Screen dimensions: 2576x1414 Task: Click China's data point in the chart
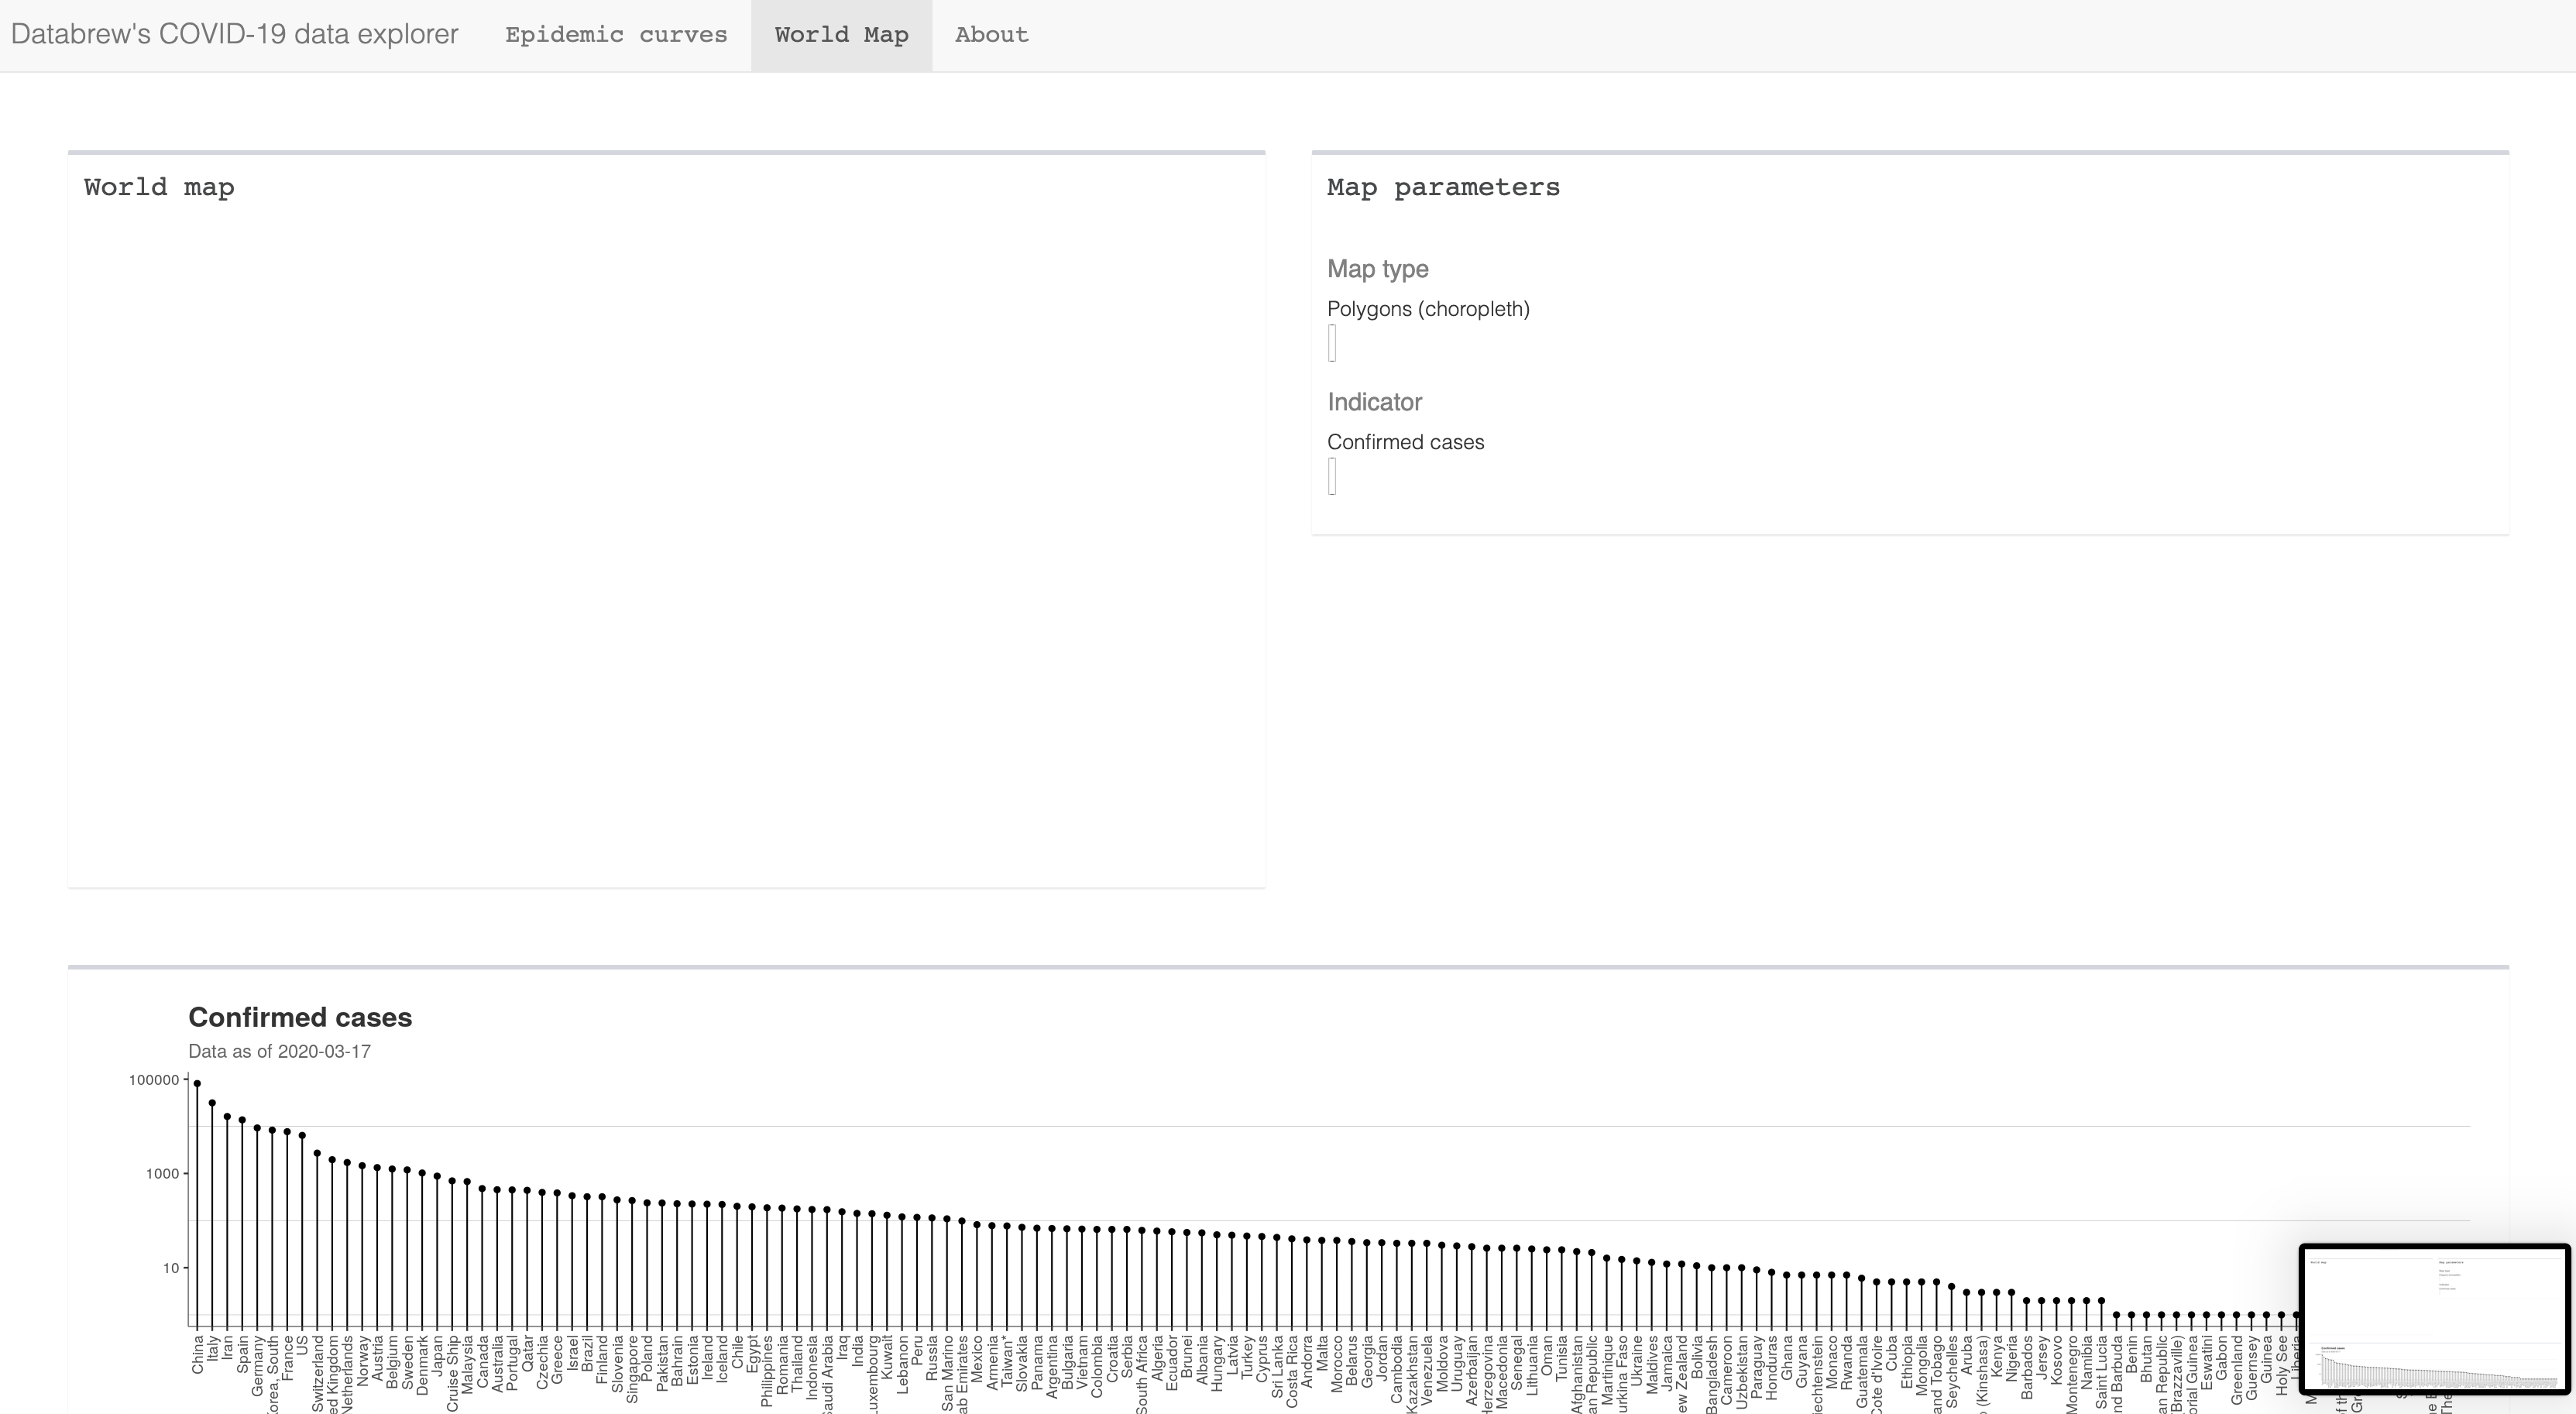(197, 1084)
